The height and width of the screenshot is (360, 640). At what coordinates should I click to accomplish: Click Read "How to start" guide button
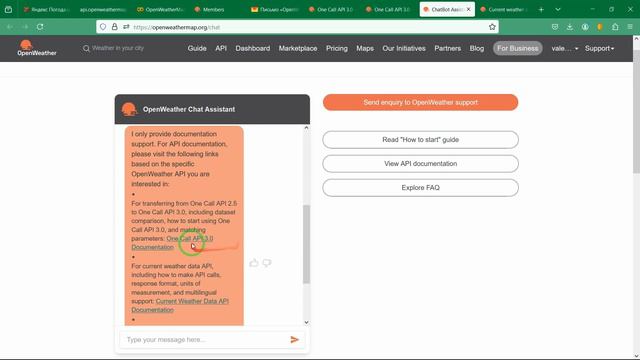pyautogui.click(x=420, y=140)
